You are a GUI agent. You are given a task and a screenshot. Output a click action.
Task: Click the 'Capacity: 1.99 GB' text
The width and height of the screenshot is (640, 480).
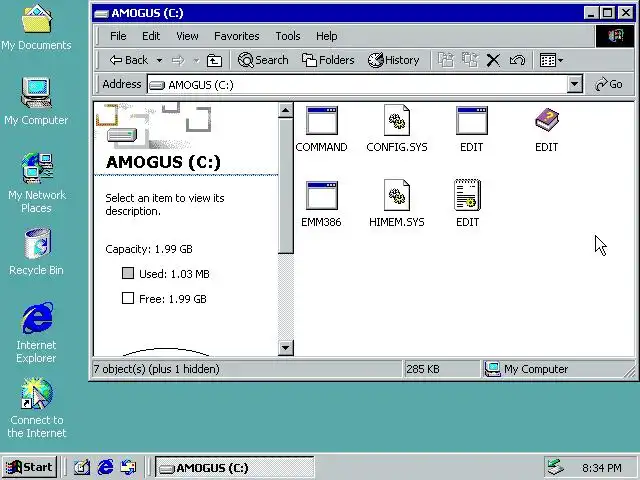point(149,249)
